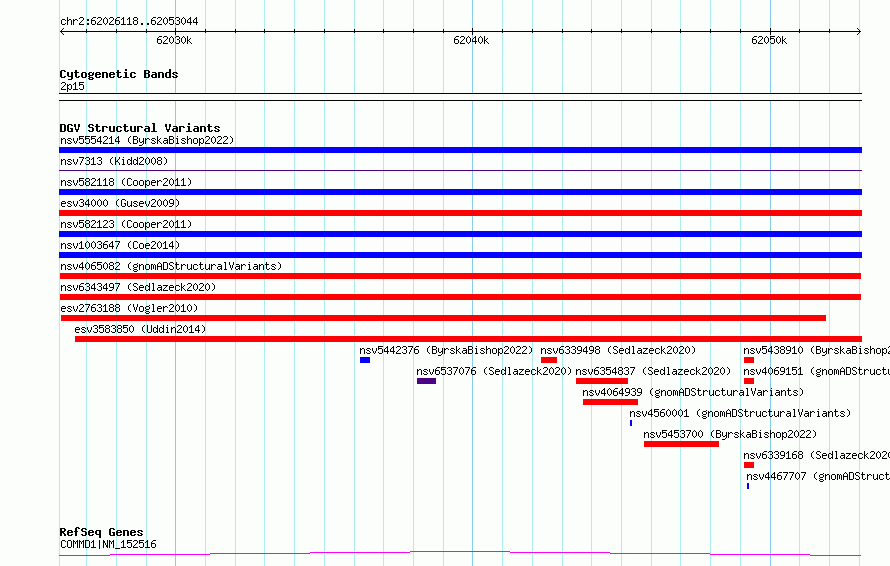Click the 62030k ruler tick label
890x566 pixels.
174,41
